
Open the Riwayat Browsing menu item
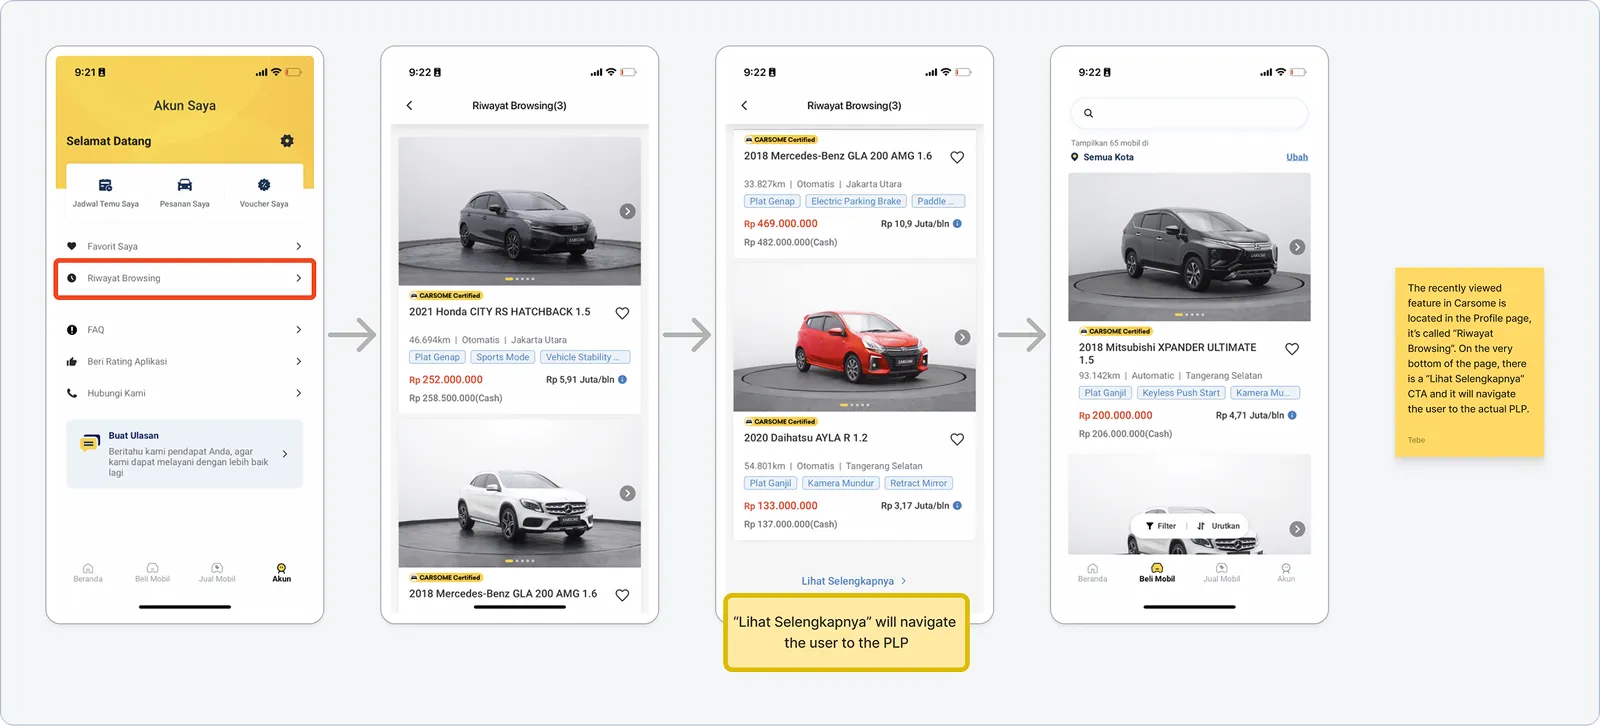coord(185,278)
